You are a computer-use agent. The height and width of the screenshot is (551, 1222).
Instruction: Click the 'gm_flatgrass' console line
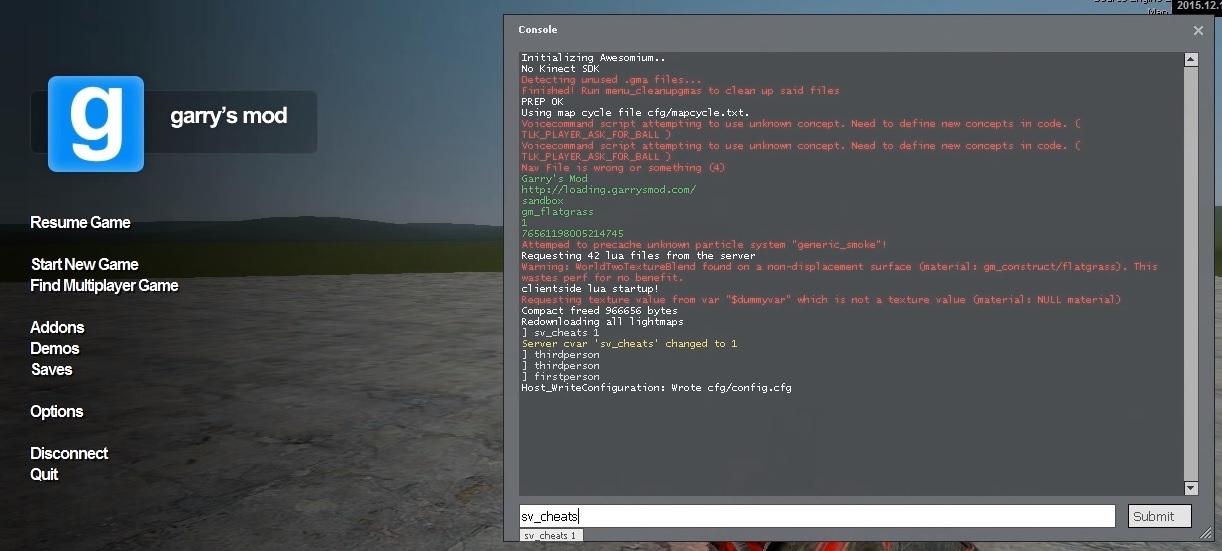coord(557,212)
